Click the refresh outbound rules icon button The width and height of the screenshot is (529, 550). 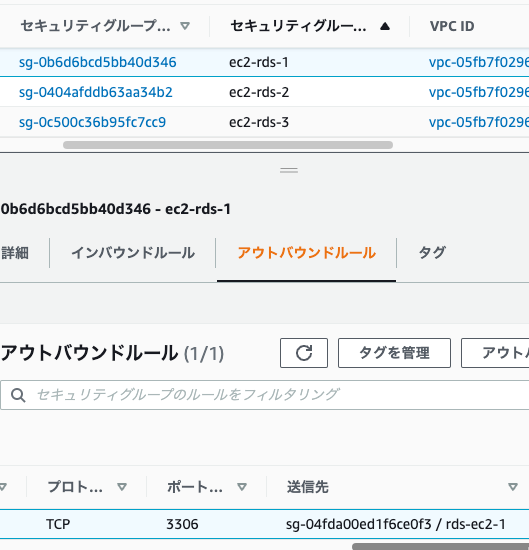[x=304, y=353]
